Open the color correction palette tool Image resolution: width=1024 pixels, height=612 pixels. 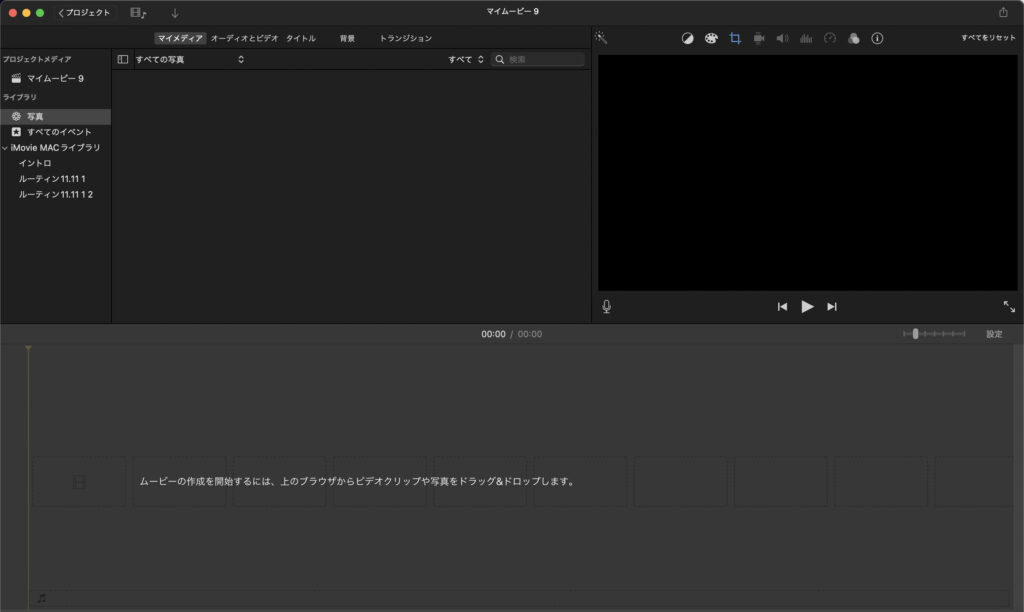point(711,38)
